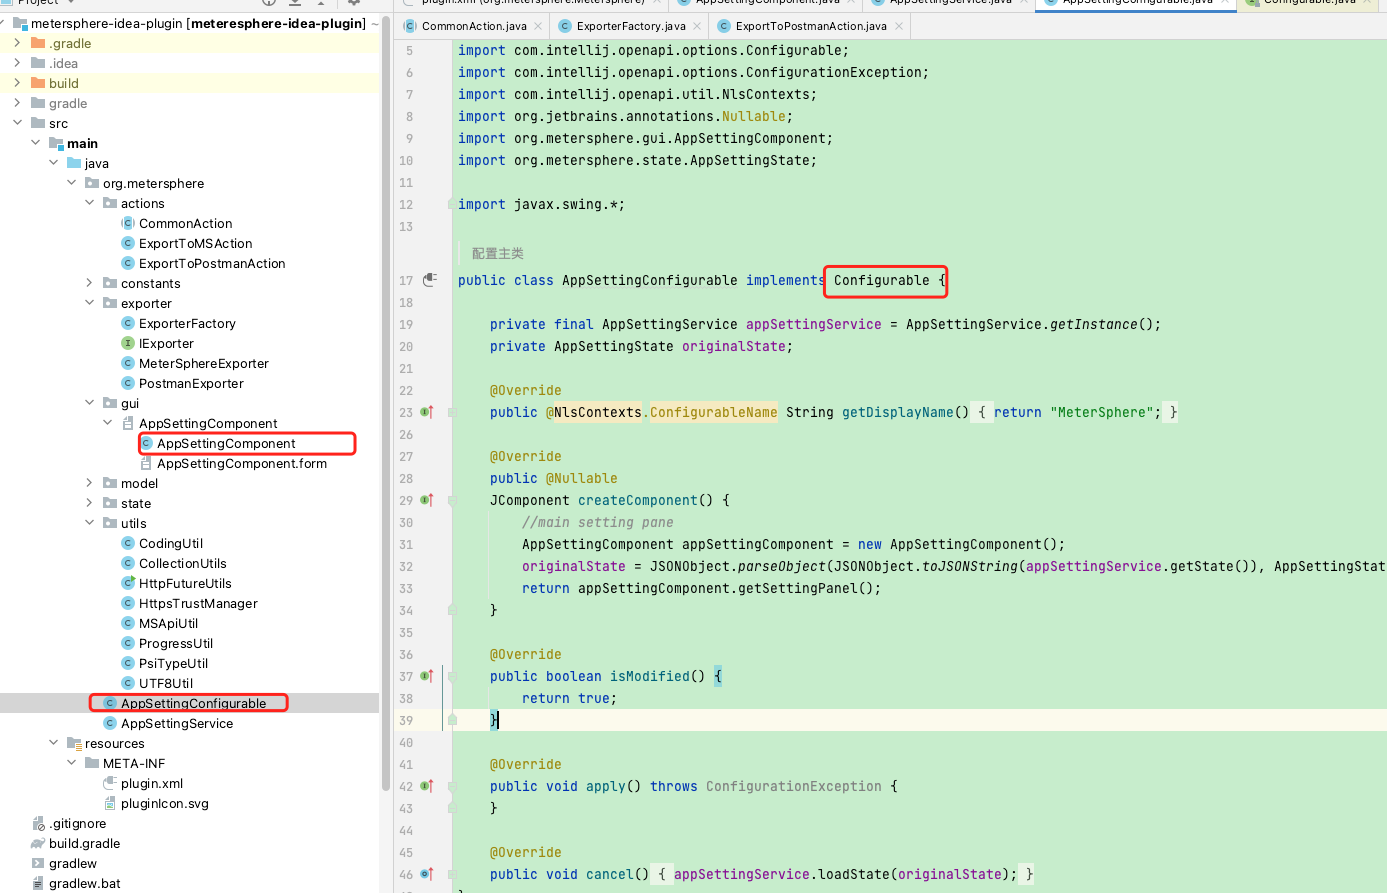1387x893 pixels.
Task: Select ExportToPostmanAction in the project tree
Action: pyautogui.click(x=212, y=263)
